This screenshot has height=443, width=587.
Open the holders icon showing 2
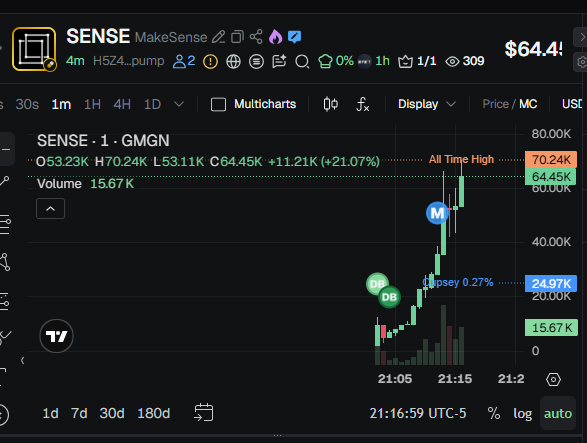tap(184, 61)
